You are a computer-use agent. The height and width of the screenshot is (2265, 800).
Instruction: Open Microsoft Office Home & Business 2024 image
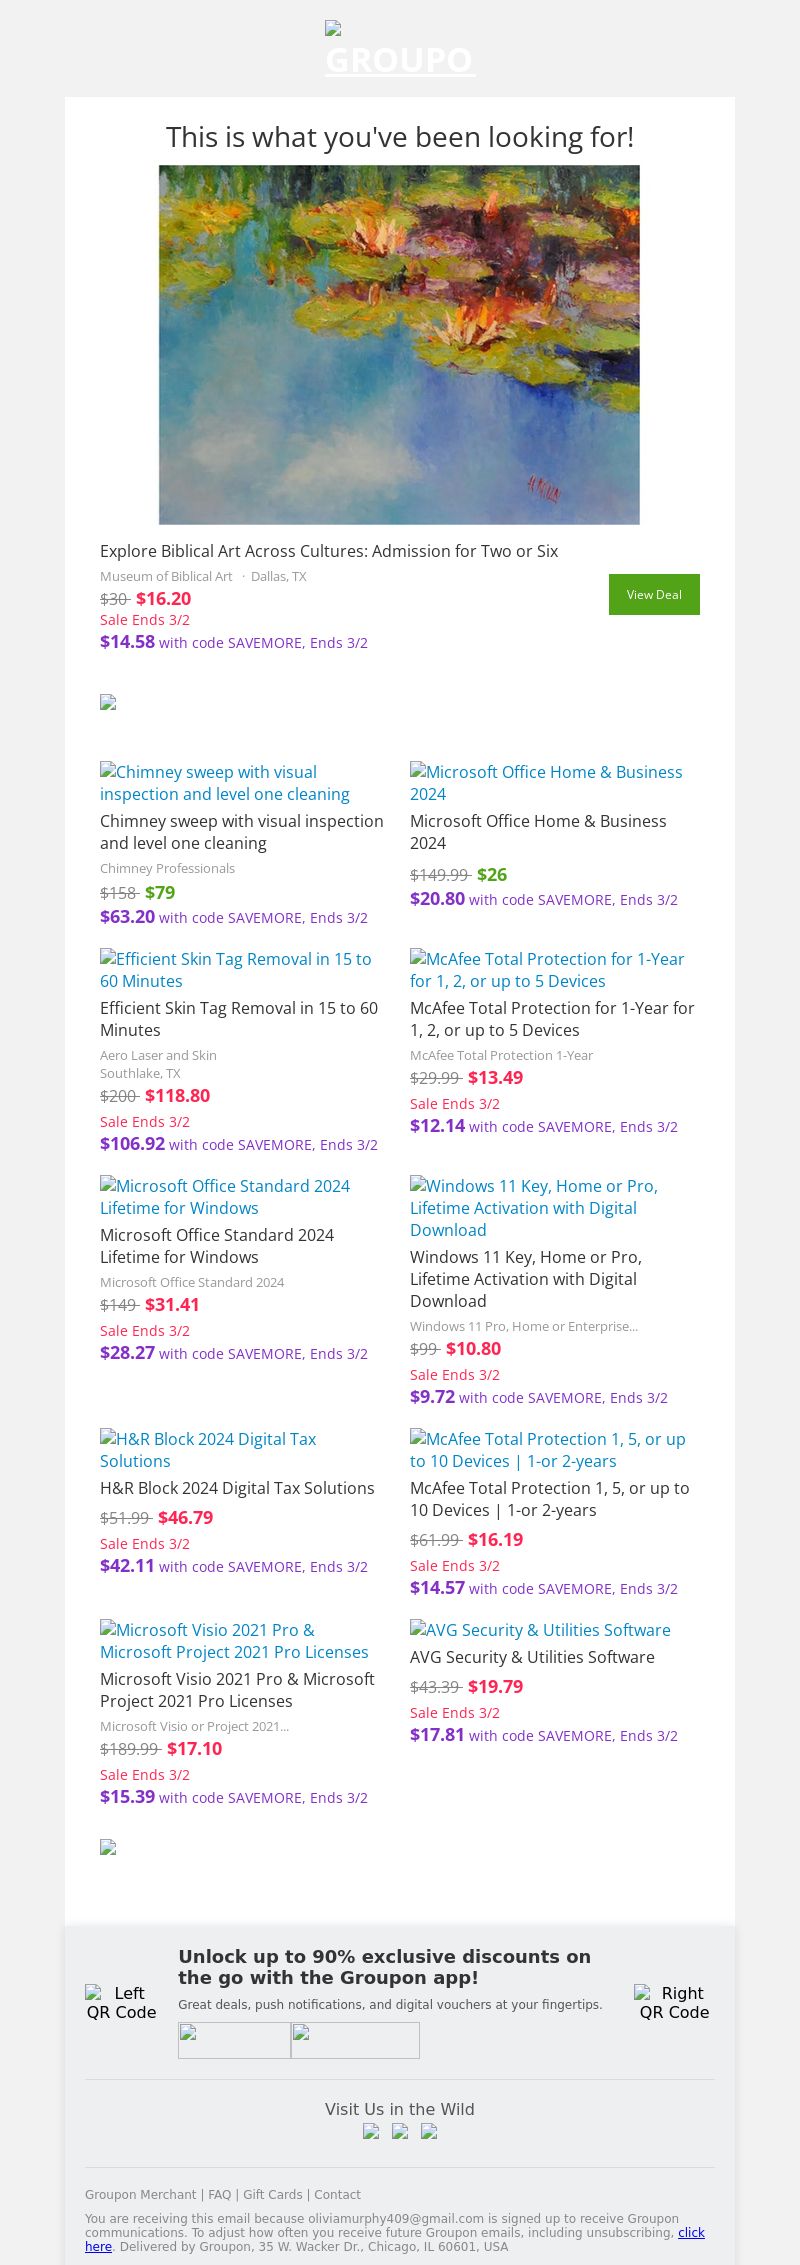(x=546, y=783)
